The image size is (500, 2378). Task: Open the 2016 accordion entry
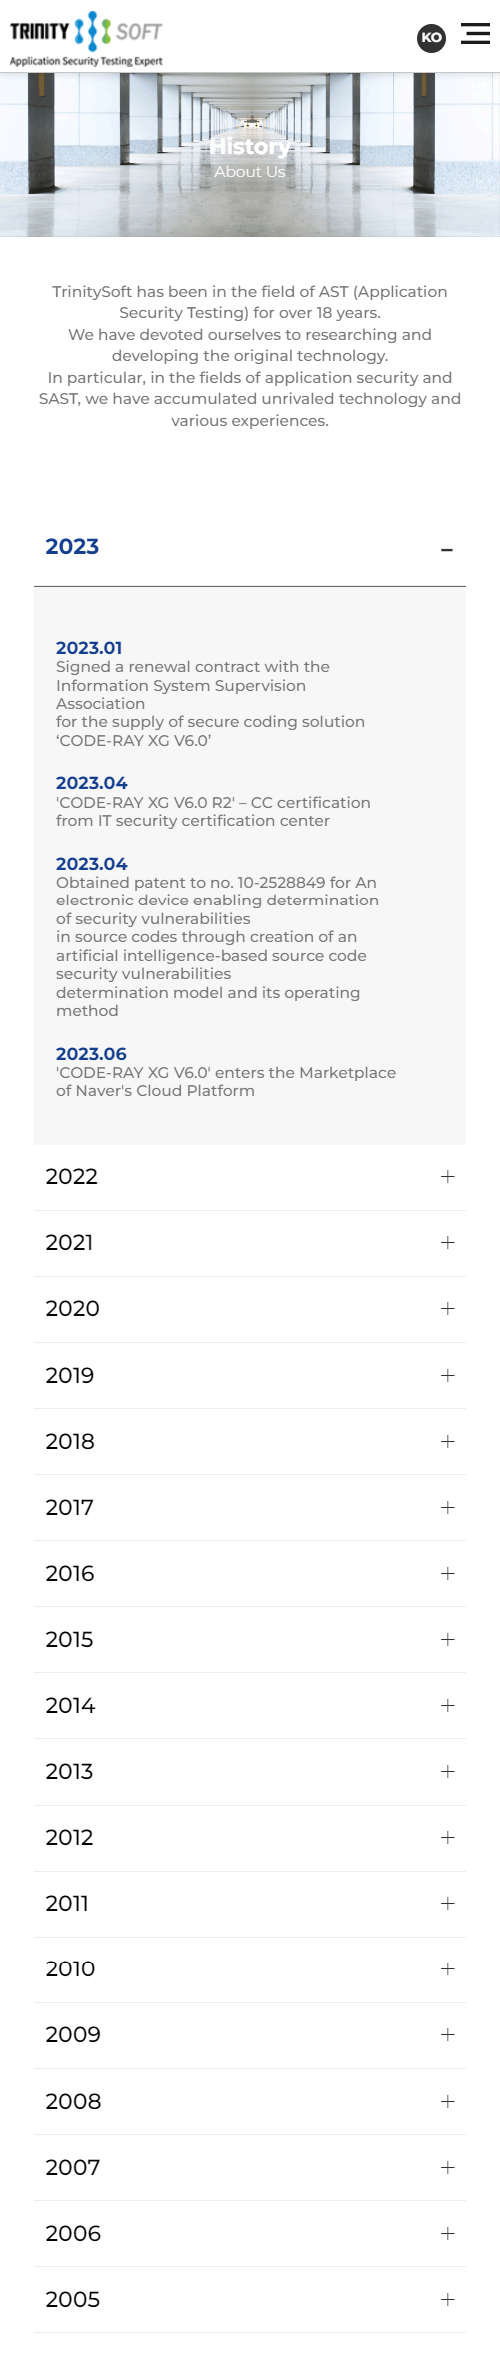[250, 1573]
